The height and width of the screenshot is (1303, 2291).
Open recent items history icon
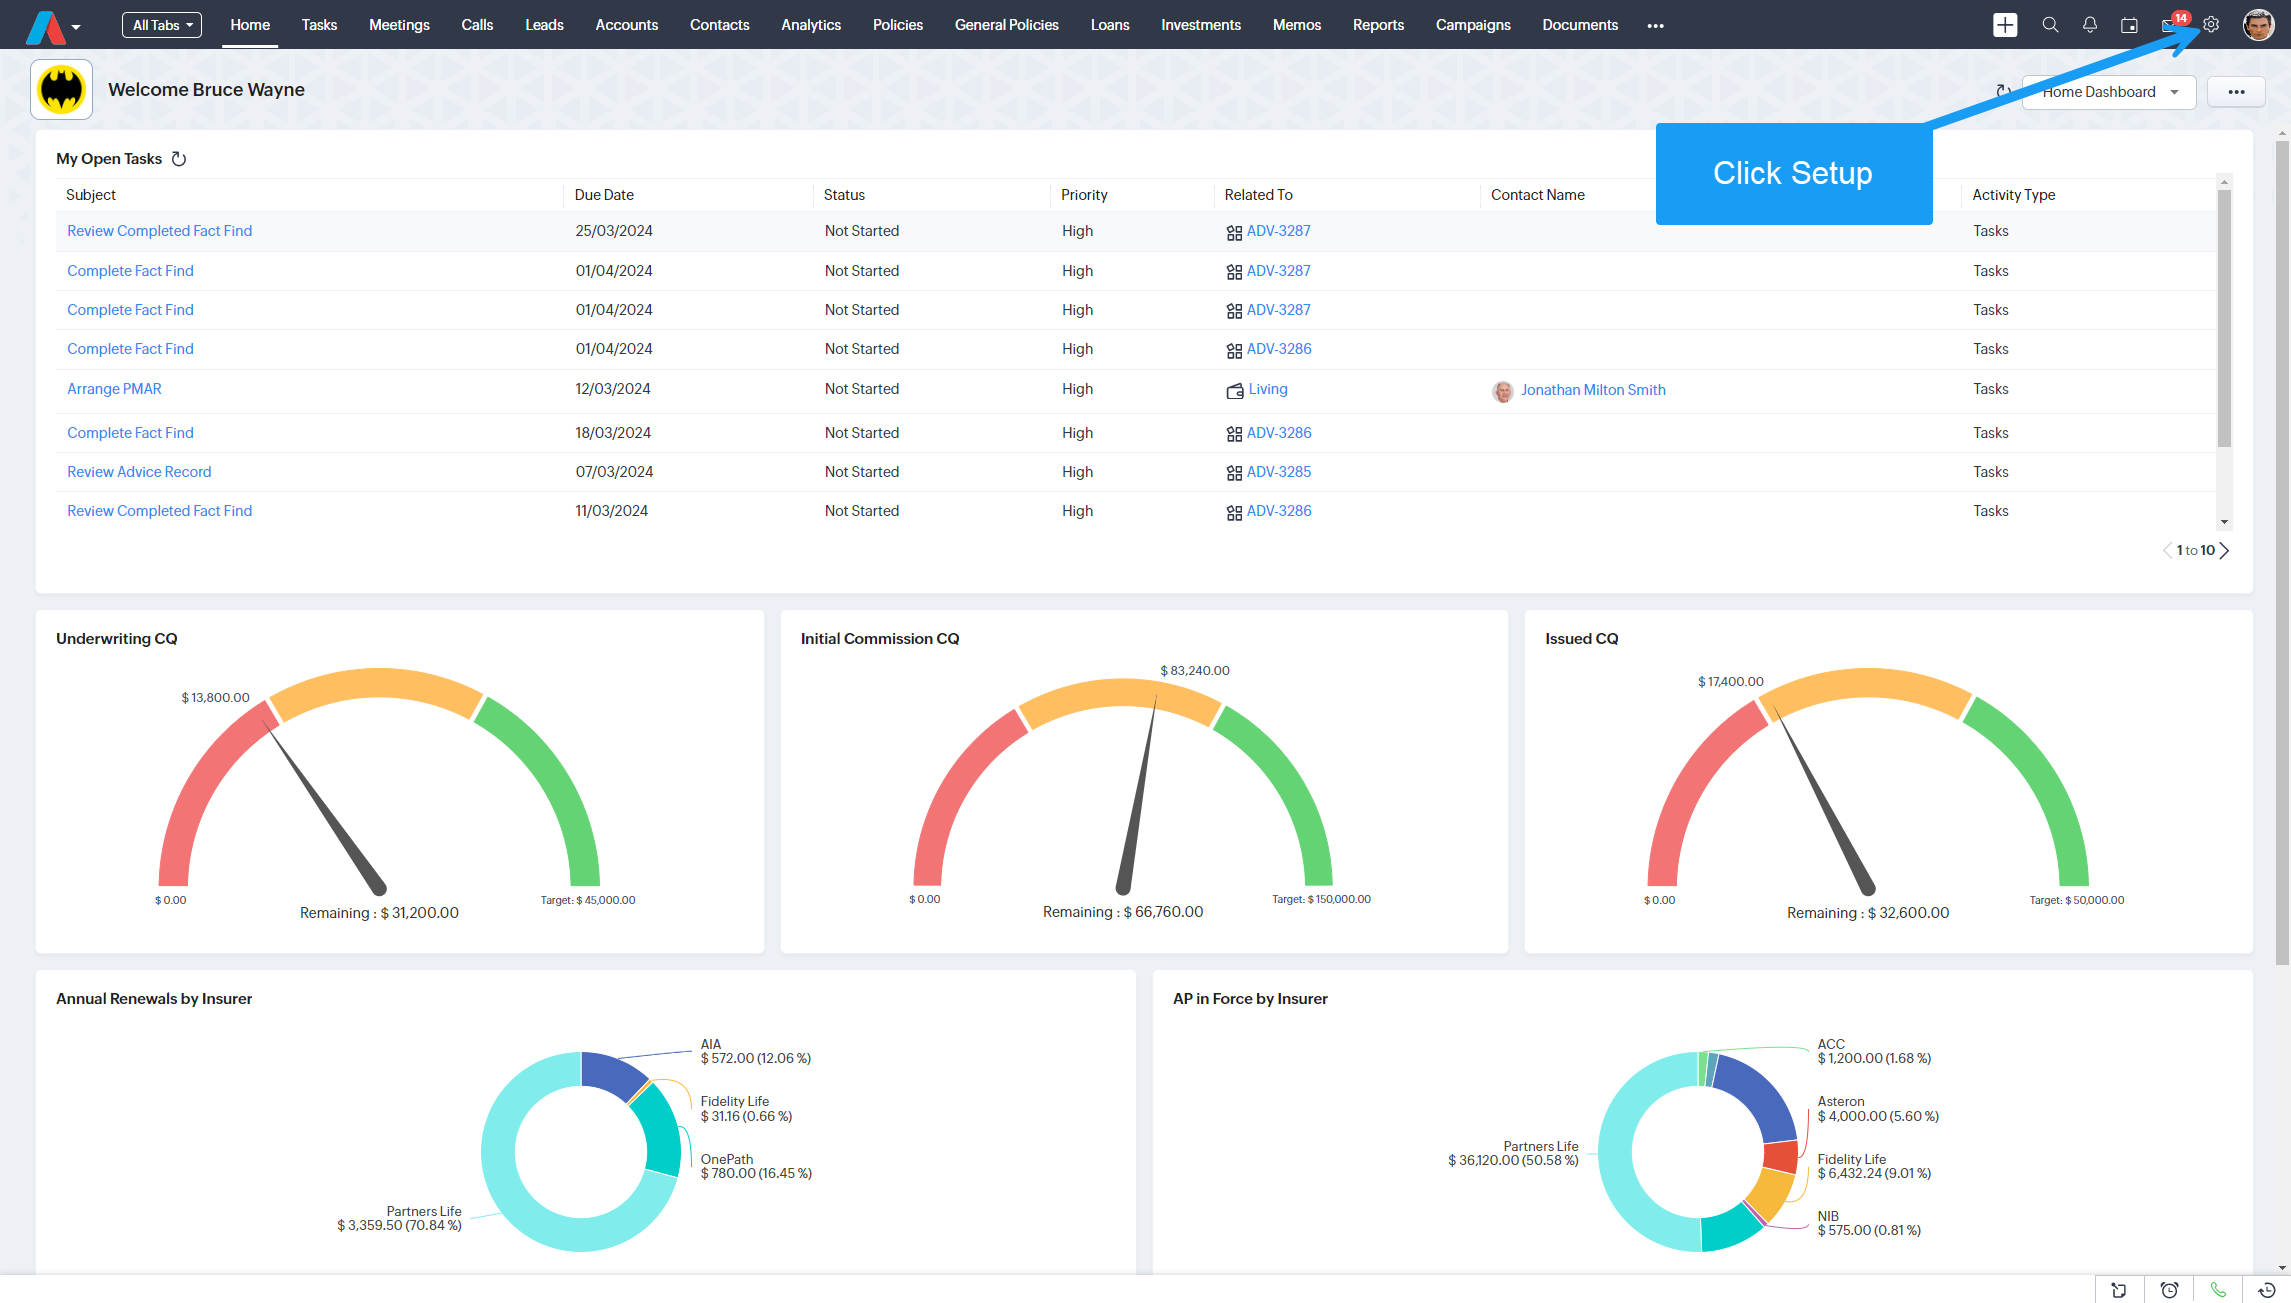point(2267,1290)
